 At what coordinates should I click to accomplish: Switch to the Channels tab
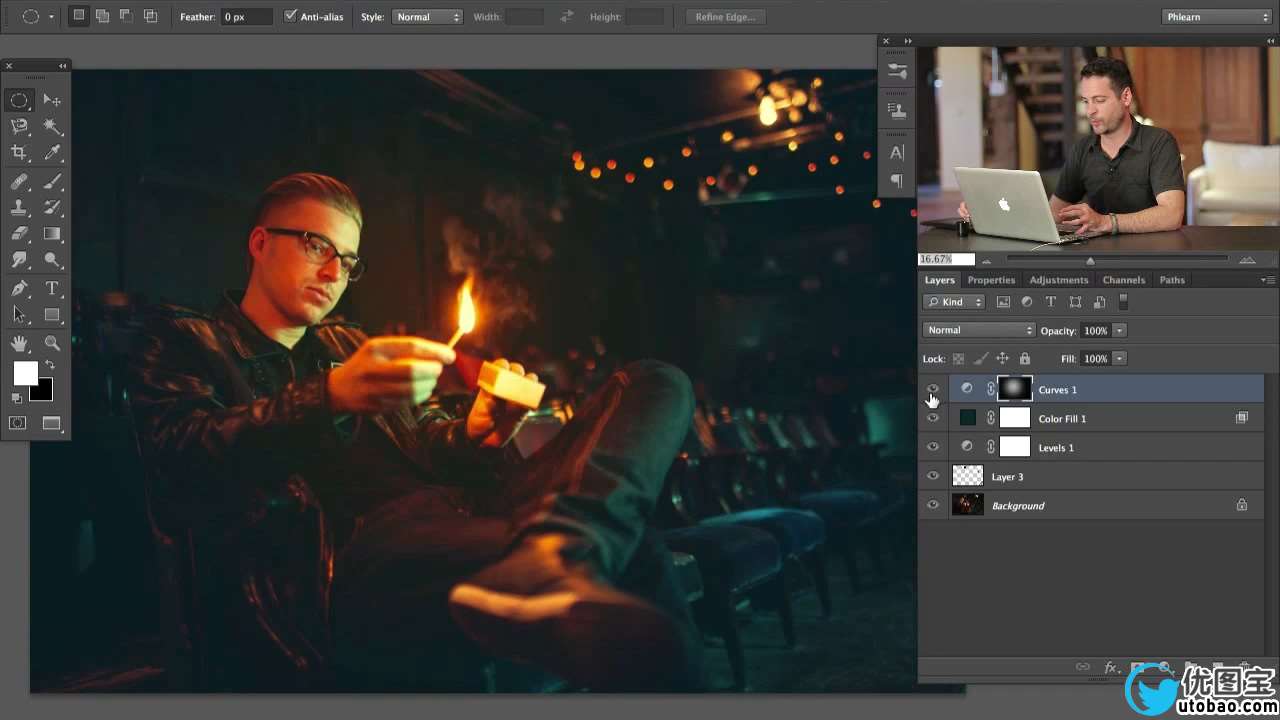click(x=1123, y=280)
